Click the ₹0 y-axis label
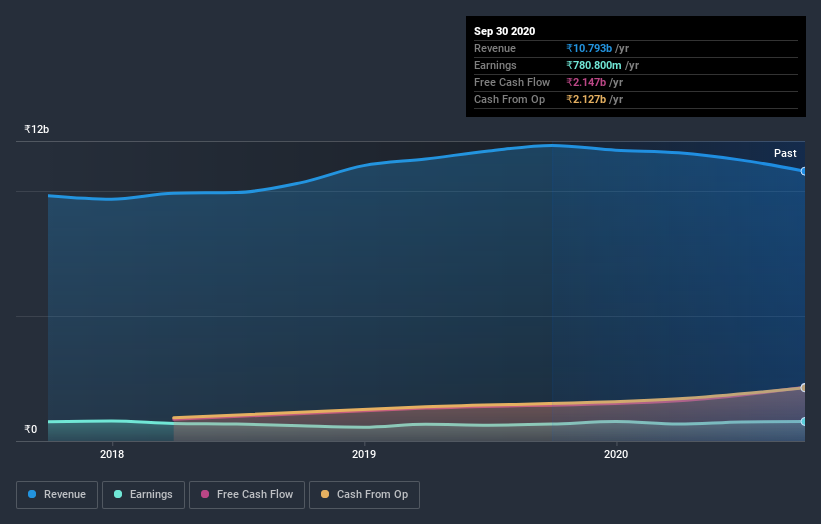 [x=31, y=429]
